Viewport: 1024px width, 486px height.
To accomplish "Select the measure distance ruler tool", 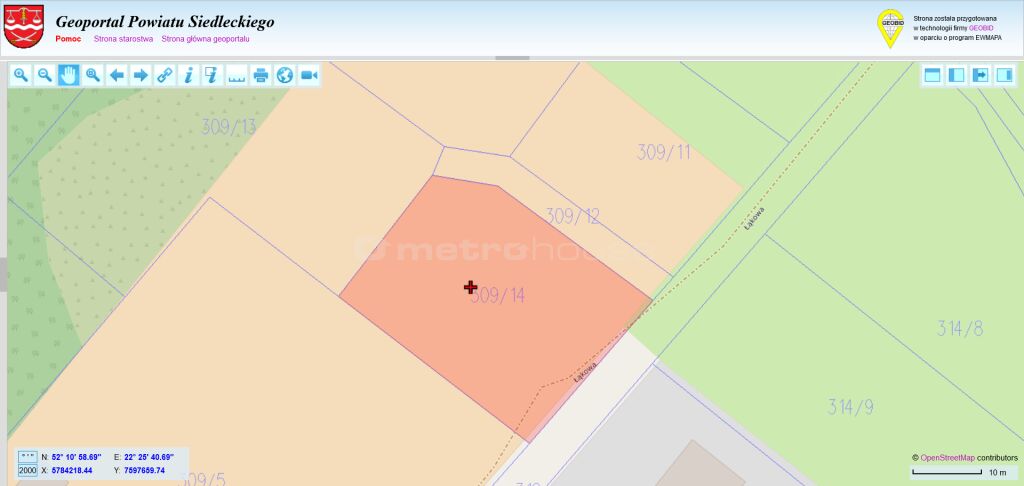I will (236, 75).
